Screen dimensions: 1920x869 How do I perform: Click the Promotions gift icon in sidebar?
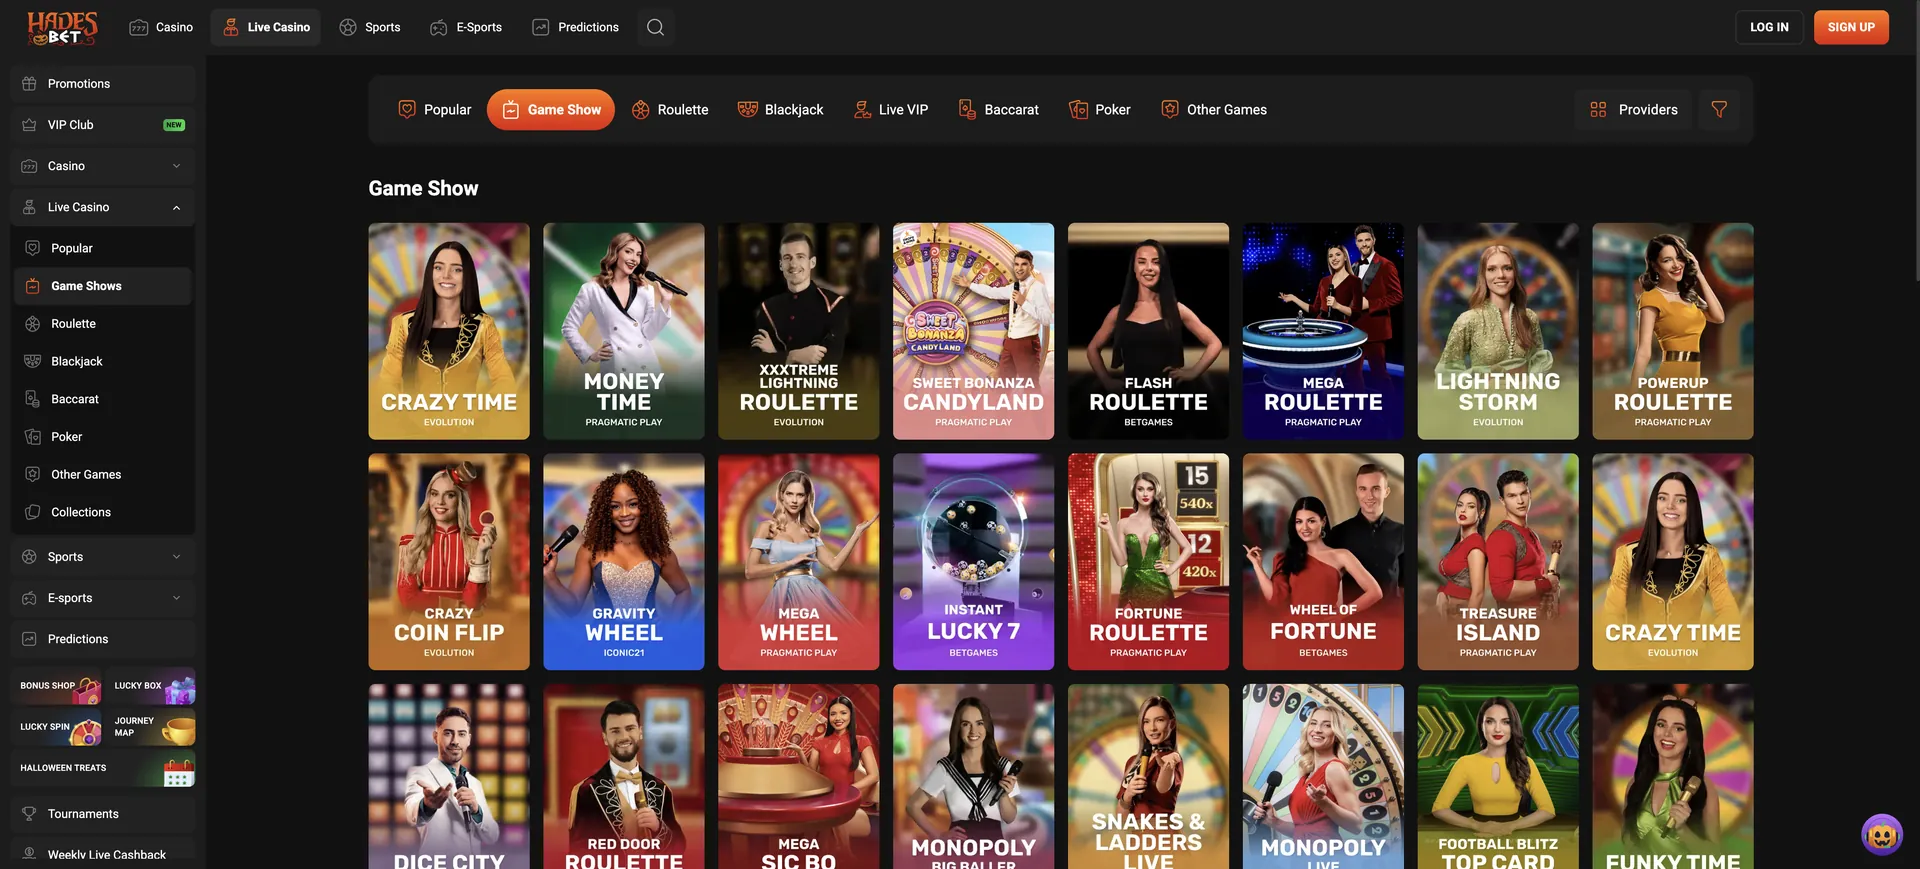30,84
